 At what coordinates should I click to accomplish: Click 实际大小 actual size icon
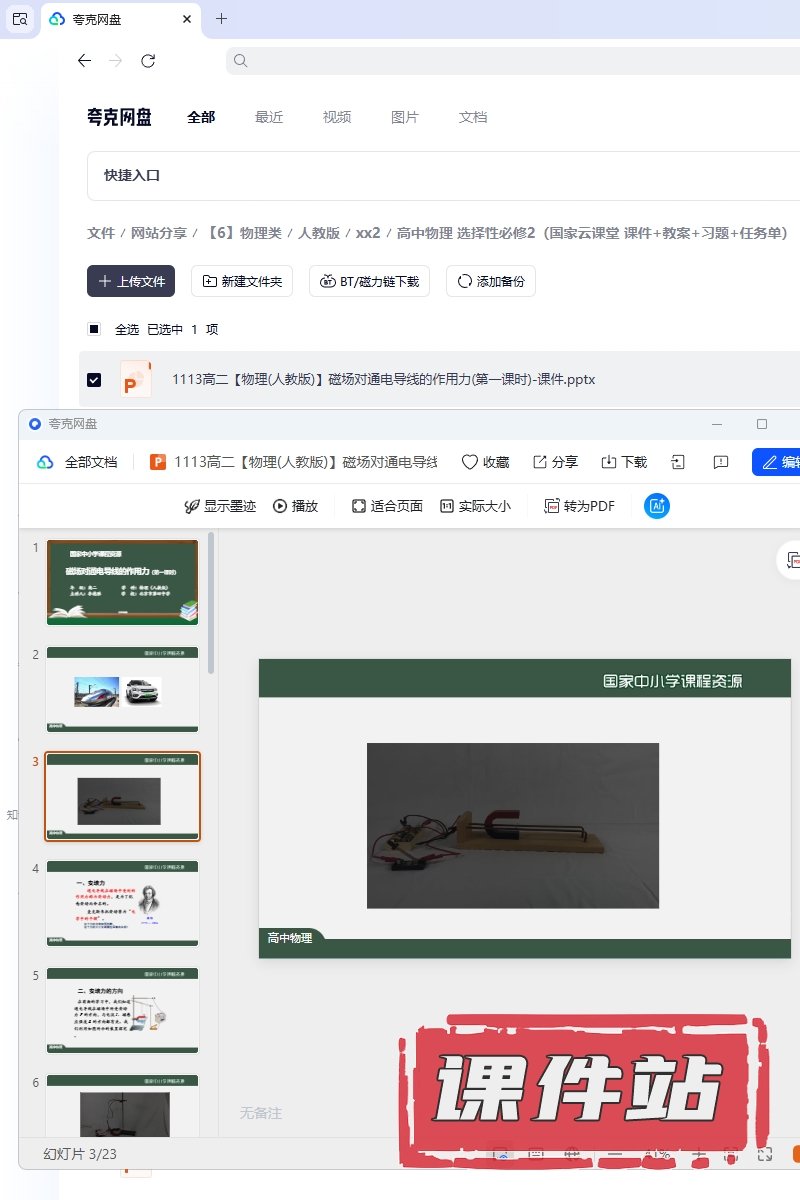pyautogui.click(x=447, y=506)
